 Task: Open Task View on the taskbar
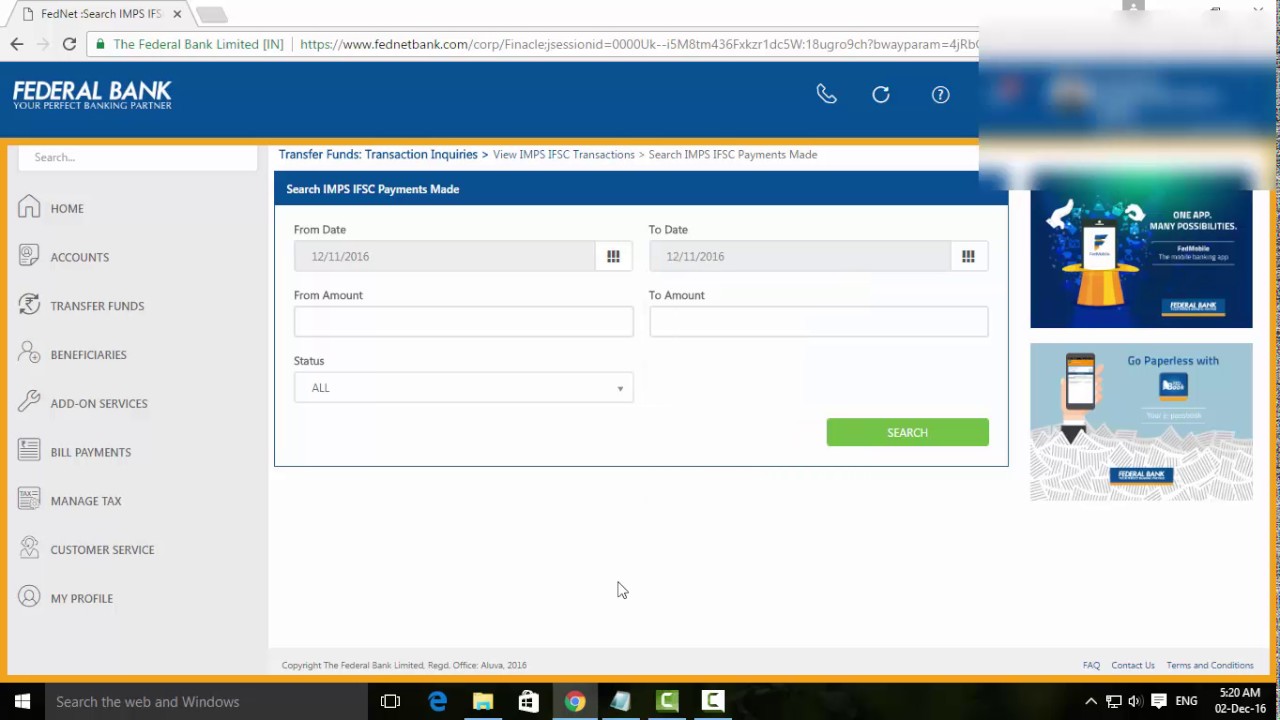tap(391, 702)
